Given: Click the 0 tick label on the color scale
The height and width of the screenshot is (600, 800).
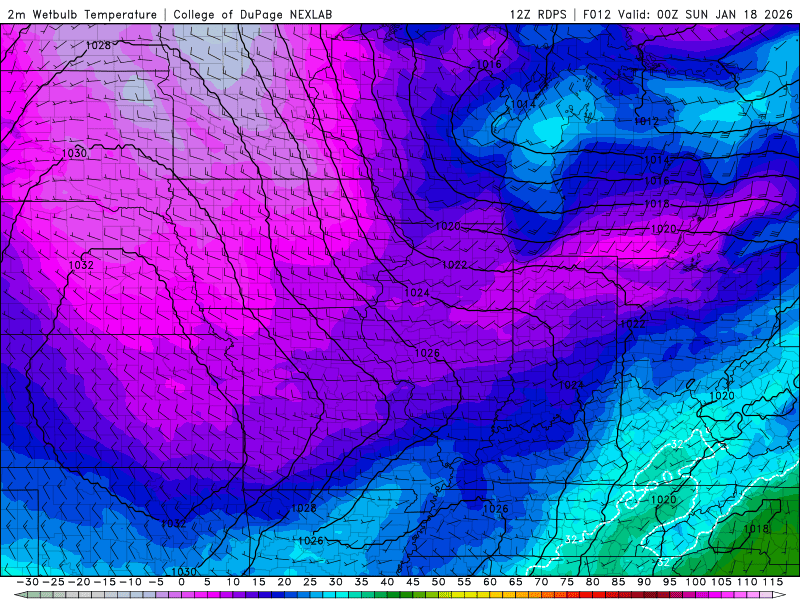Looking at the screenshot, I should pos(182,582).
